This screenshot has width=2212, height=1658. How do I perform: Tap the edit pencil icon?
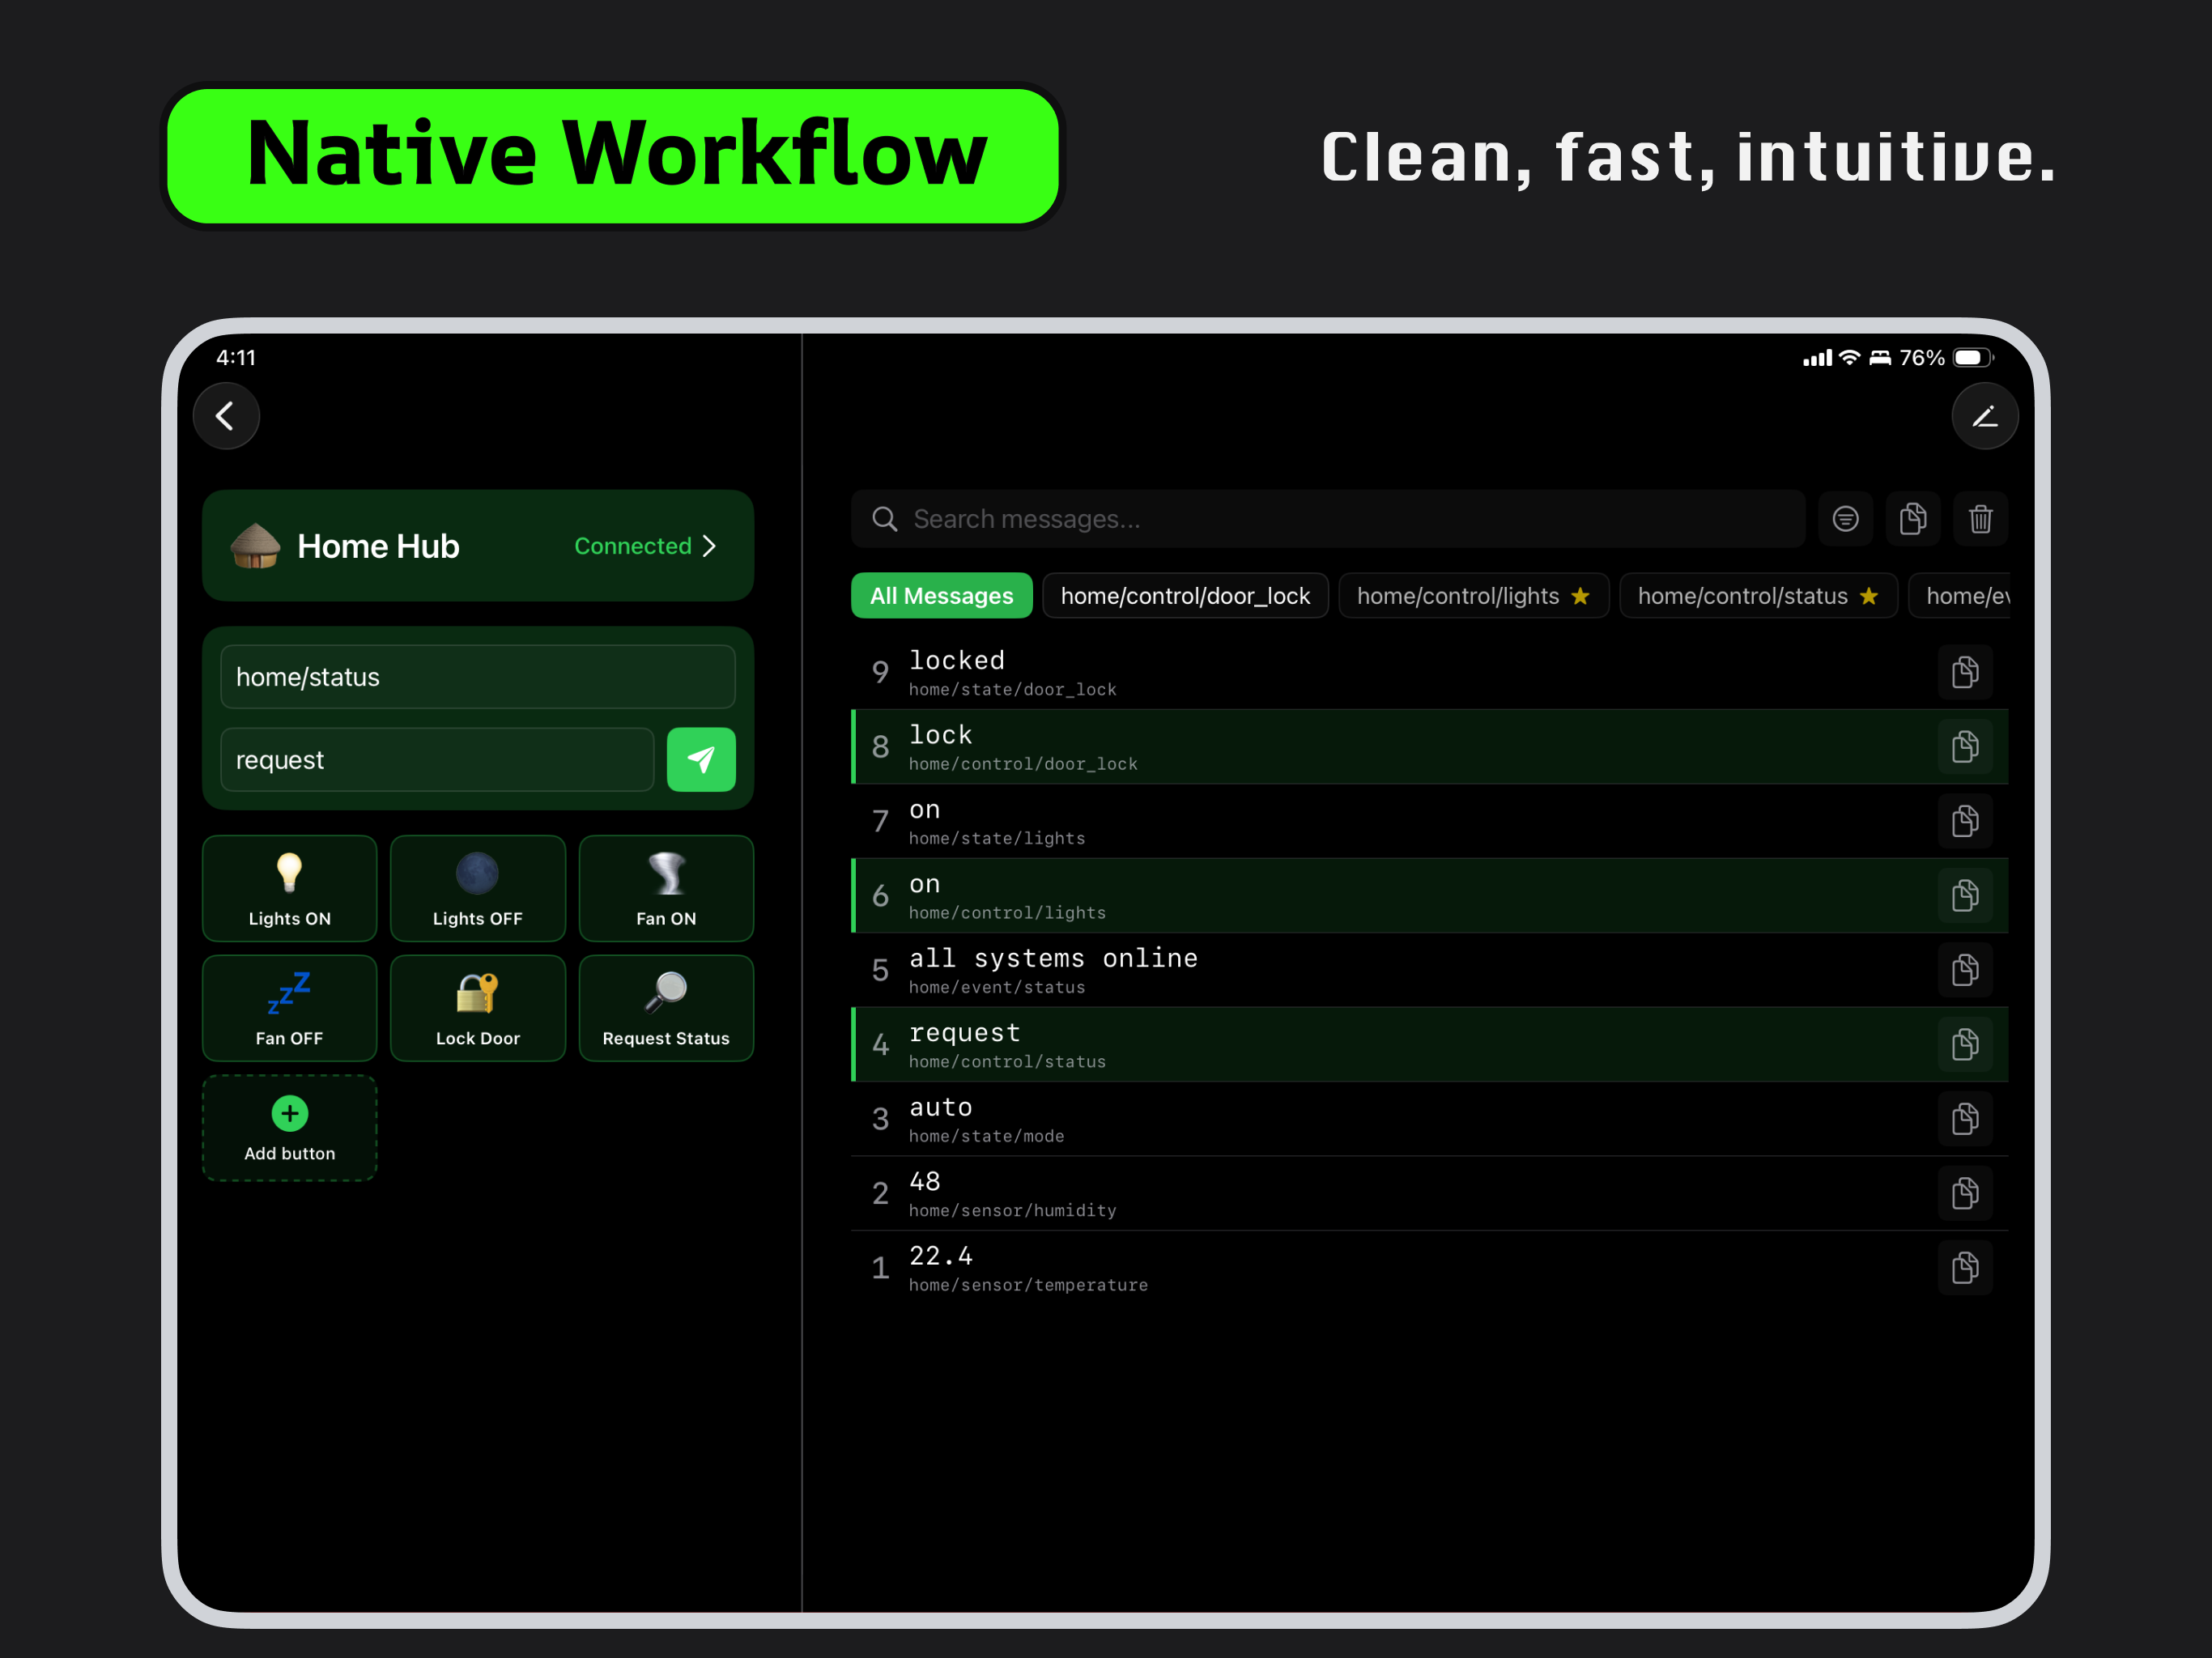click(x=1984, y=416)
